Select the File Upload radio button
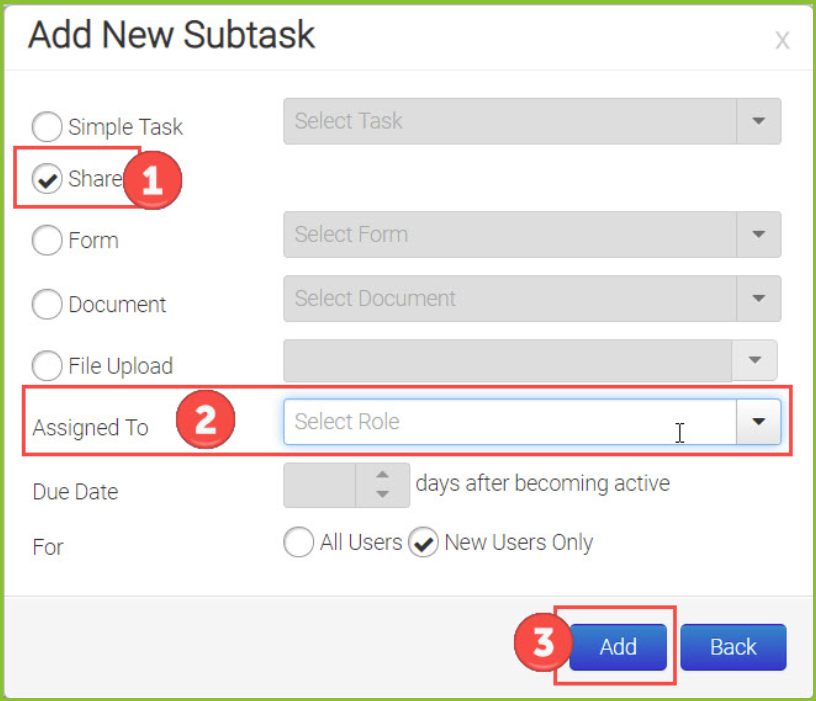Viewport: 816px width, 701px height. point(47,365)
